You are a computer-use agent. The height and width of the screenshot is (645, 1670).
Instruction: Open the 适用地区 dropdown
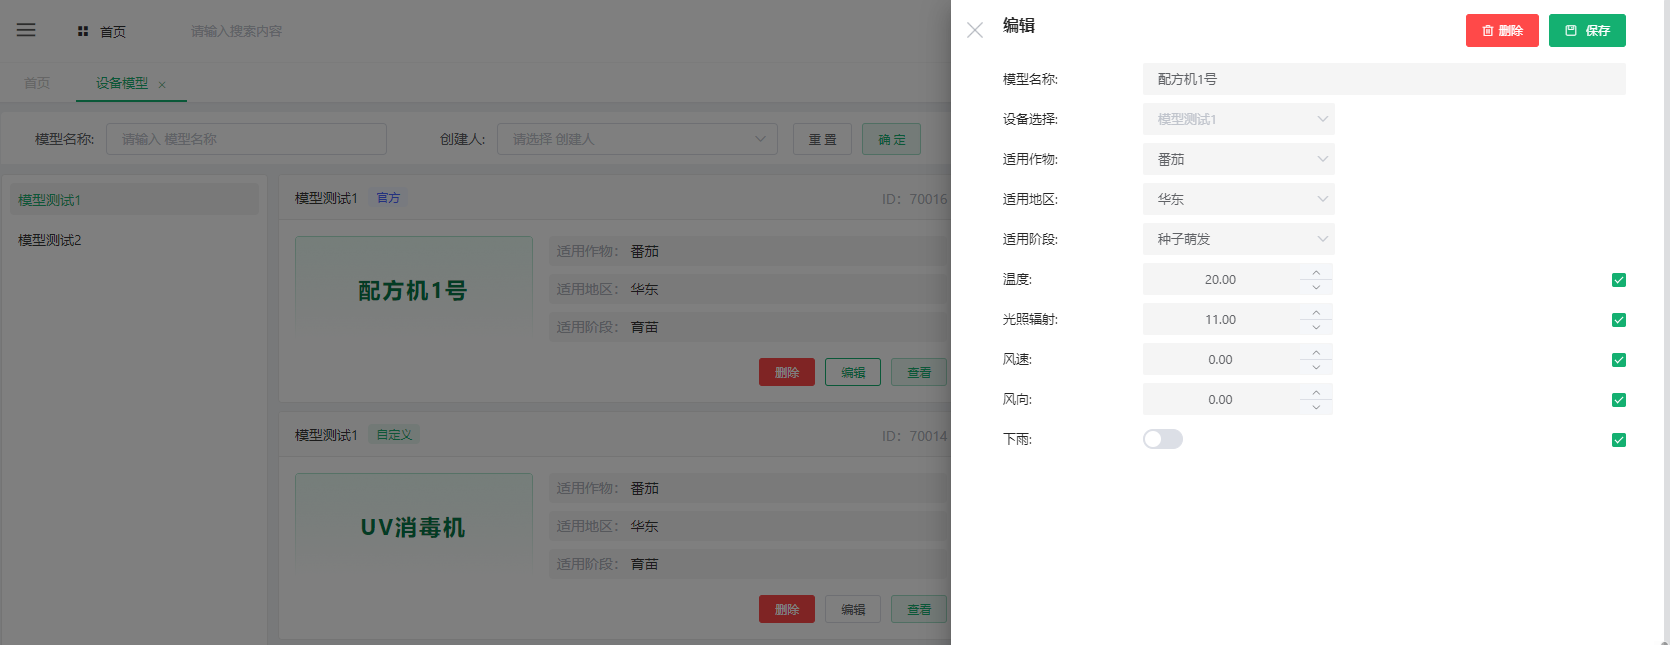[1238, 199]
